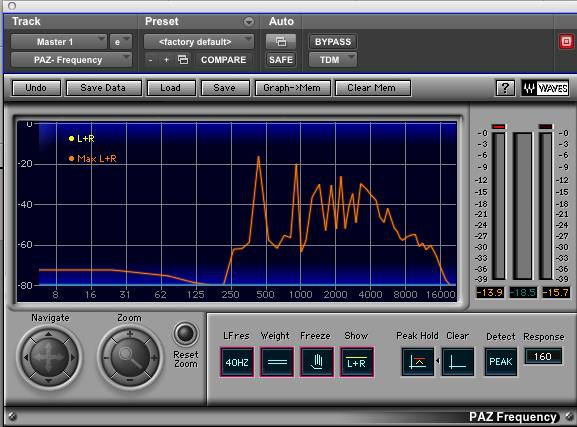Toggle the Weight button

277,362
